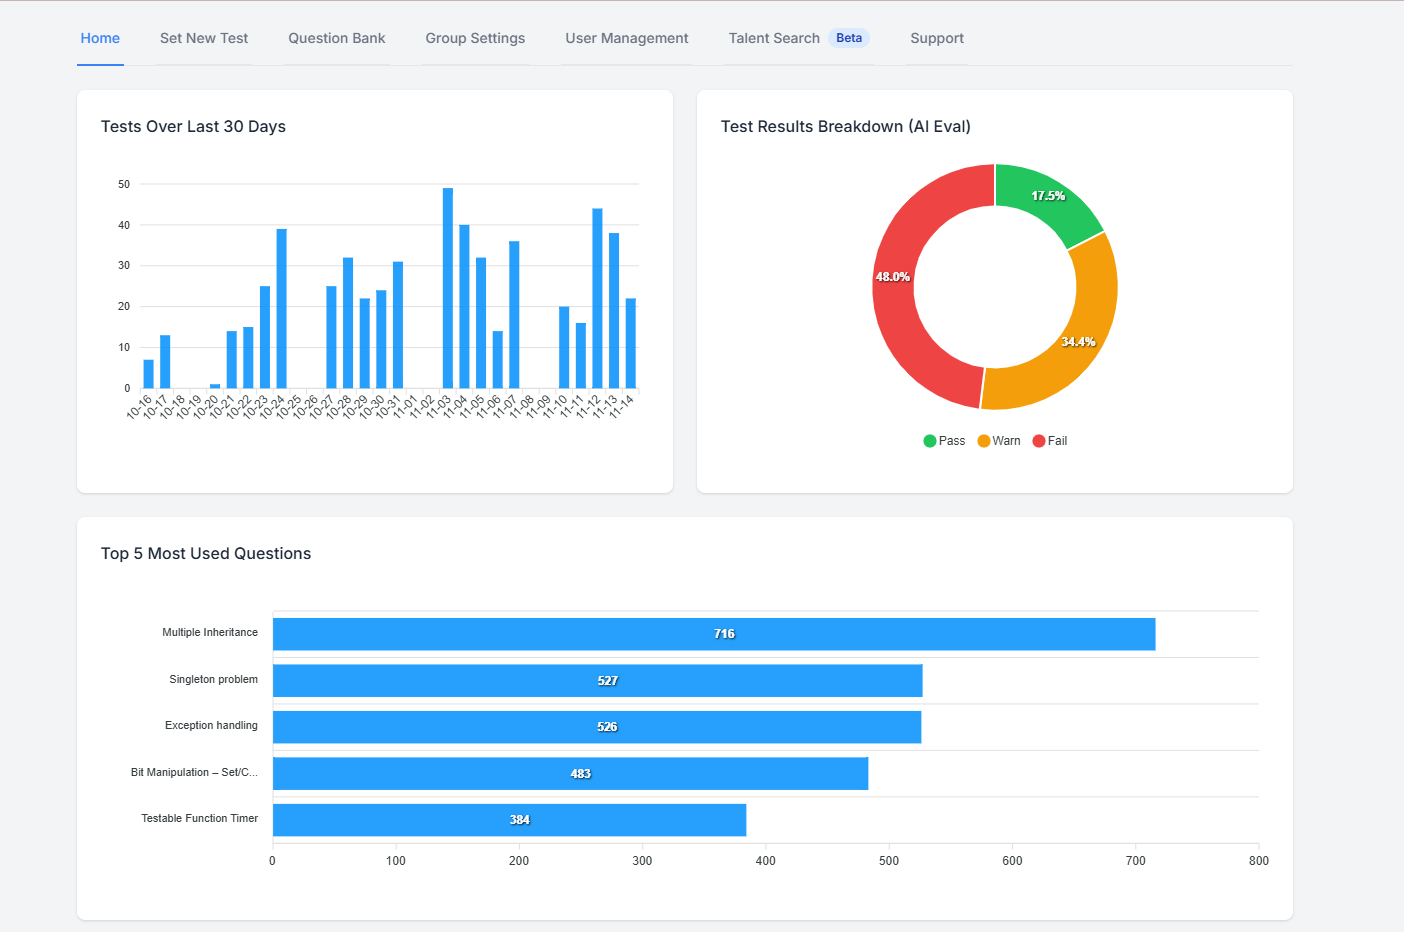1404x932 pixels.
Task: Click the orange Warn legend marker
Action: (x=984, y=440)
